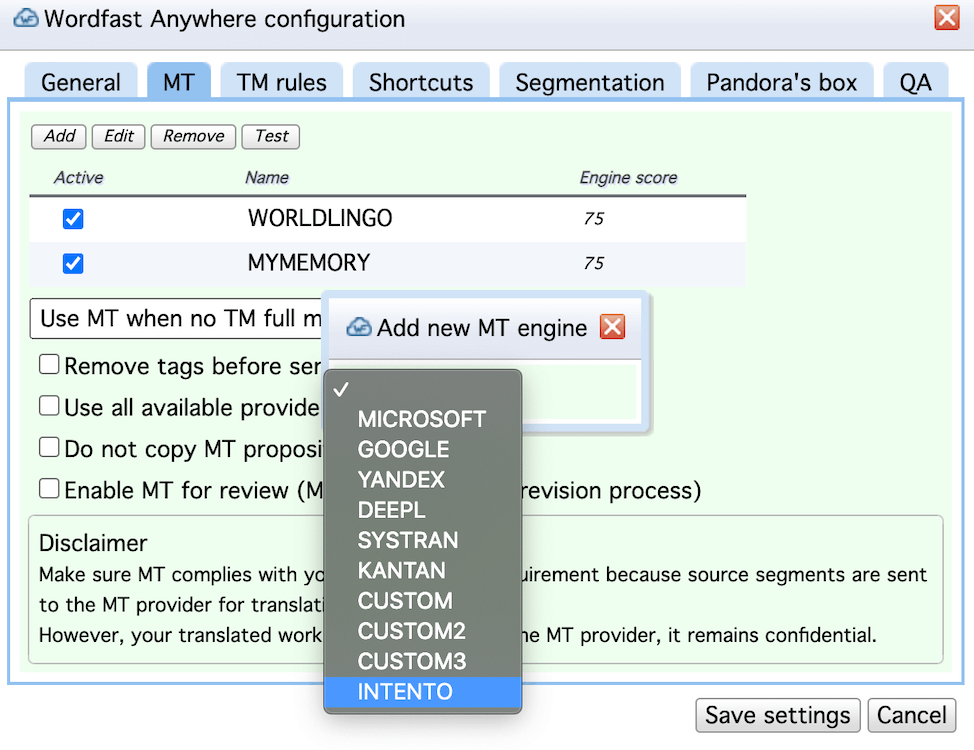Click MYMEMORY engine score 75
The width and height of the screenshot is (974, 750).
pyautogui.click(x=594, y=263)
